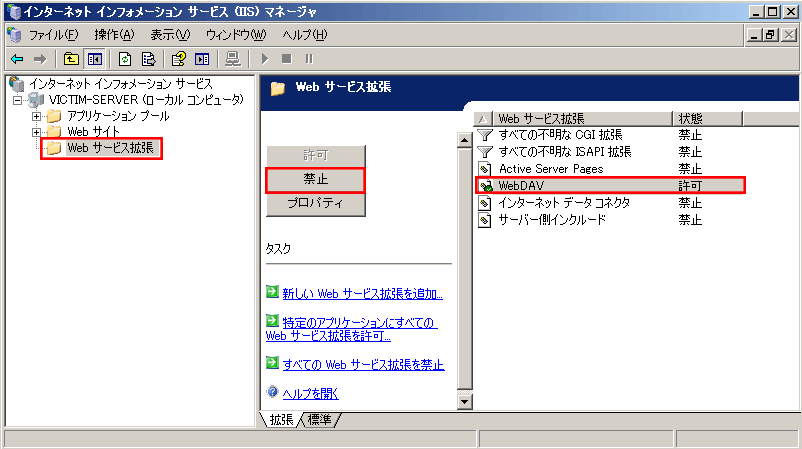Click the Stop toolbar icon
802x449 pixels.
tap(286, 59)
